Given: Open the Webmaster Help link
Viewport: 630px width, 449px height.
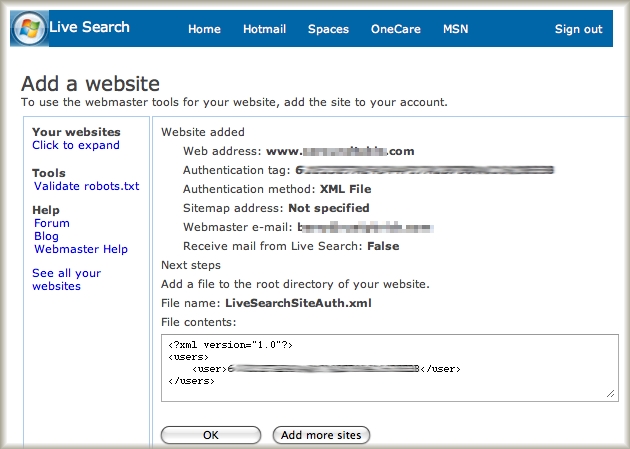Looking at the screenshot, I should tap(81, 249).
